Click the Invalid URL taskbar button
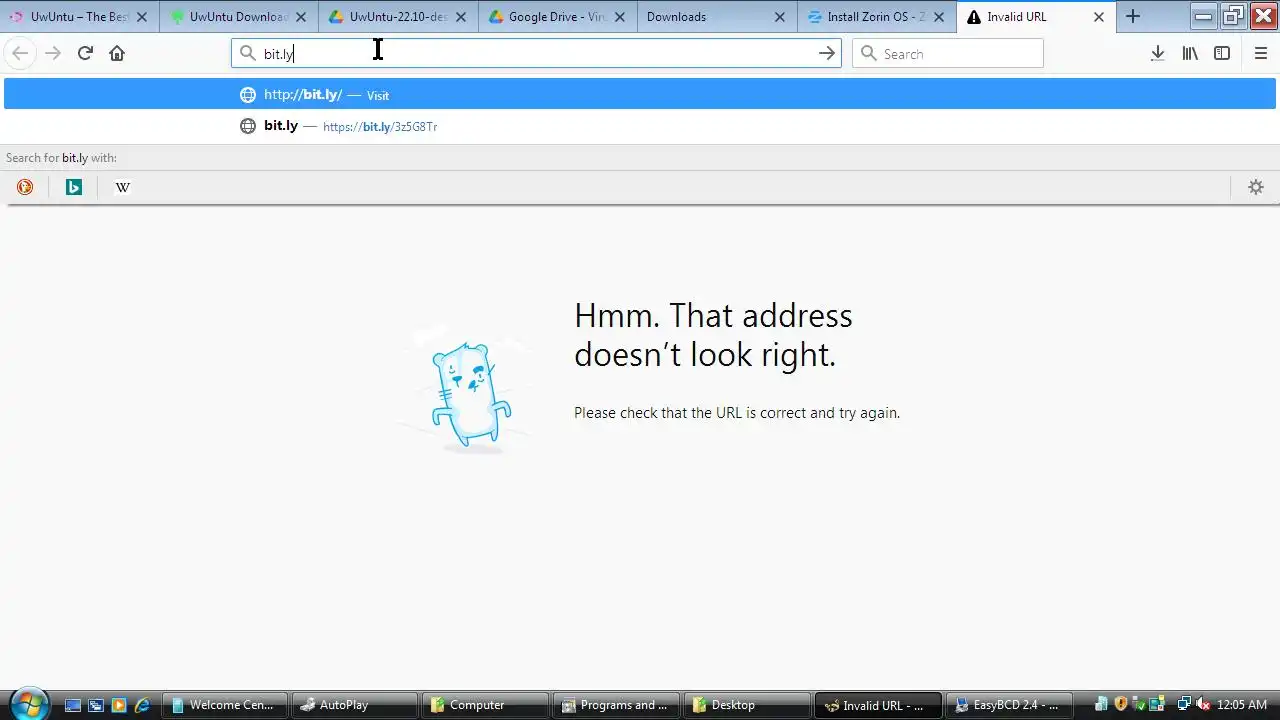Image resolution: width=1280 pixels, height=720 pixels. coord(878,705)
